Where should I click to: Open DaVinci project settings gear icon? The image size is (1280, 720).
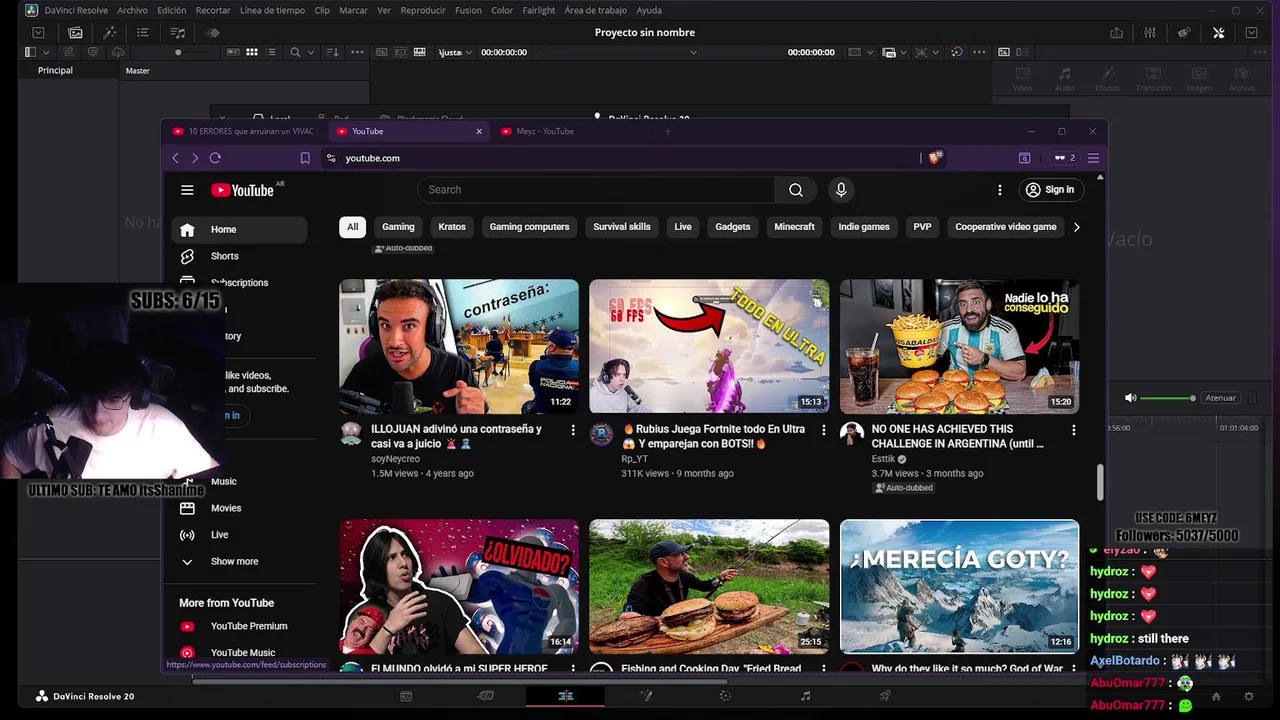(x=1248, y=696)
